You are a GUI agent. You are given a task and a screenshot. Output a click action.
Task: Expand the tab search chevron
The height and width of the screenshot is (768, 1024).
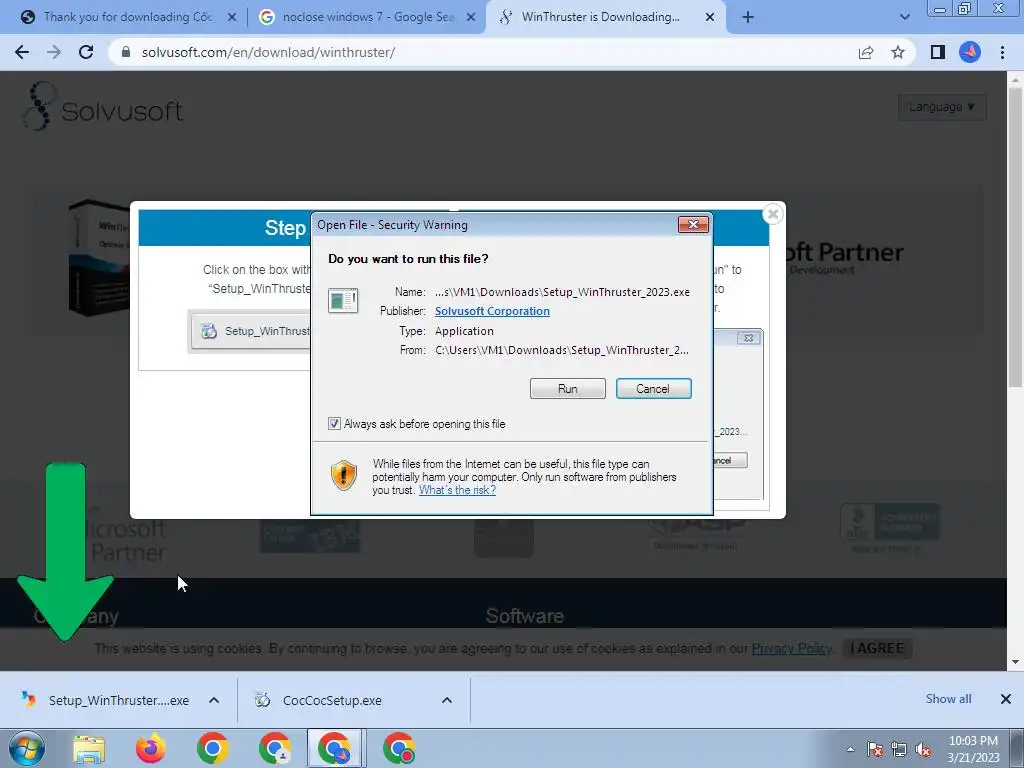tap(904, 18)
